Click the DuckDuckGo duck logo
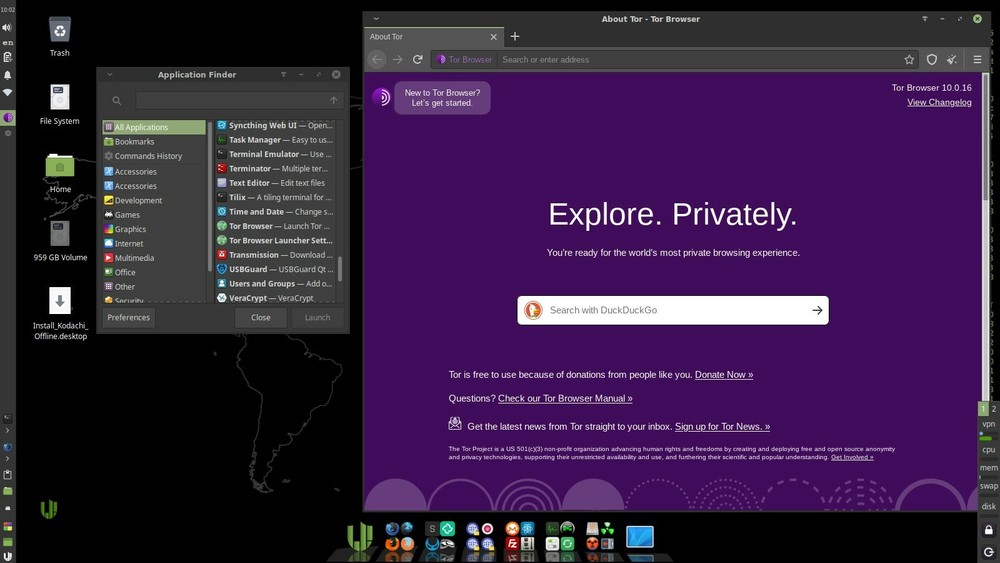 pyautogui.click(x=533, y=310)
